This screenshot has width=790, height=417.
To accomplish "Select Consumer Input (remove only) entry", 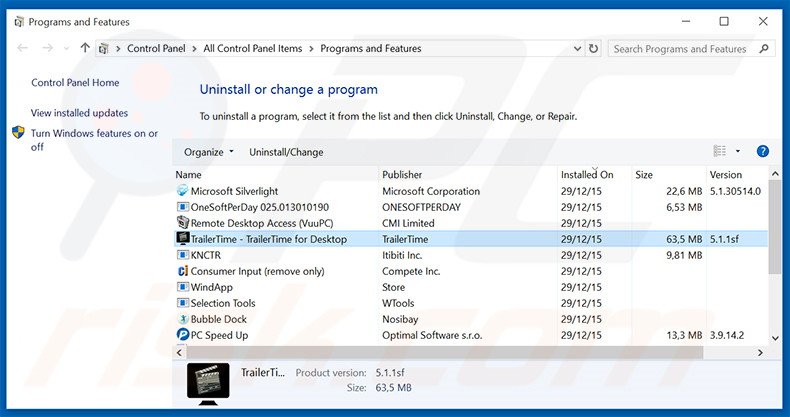I will [257, 271].
